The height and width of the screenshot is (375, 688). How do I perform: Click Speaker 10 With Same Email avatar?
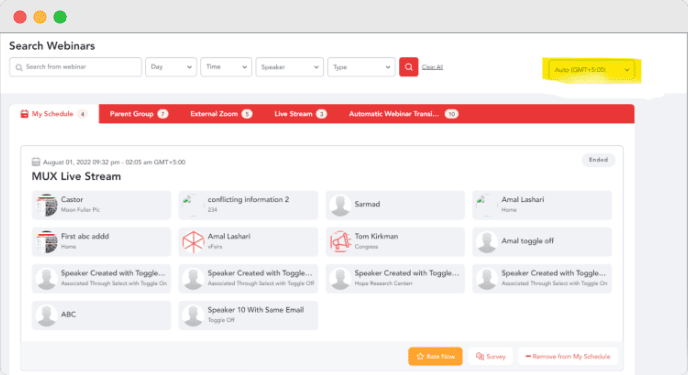click(x=193, y=315)
